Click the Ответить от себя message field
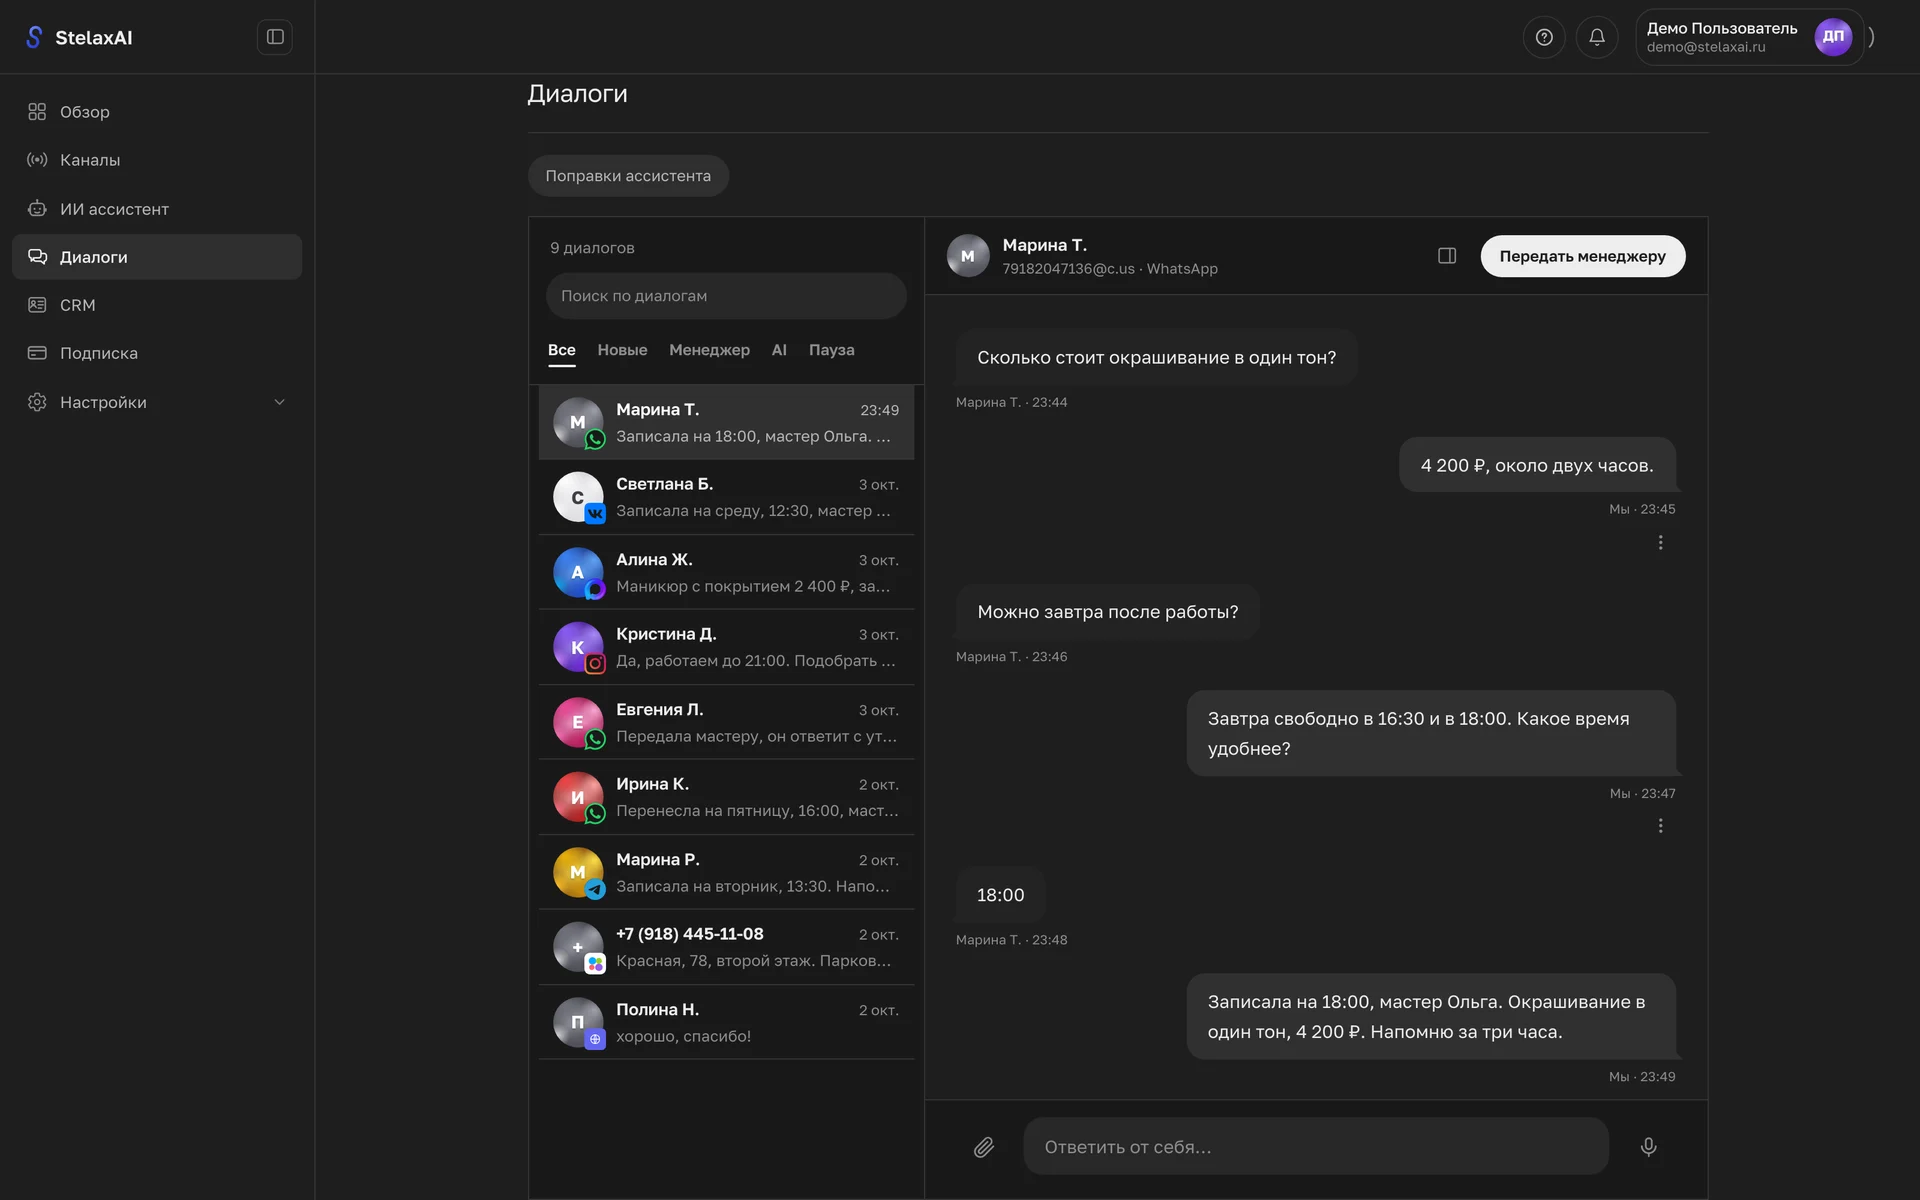Image resolution: width=1920 pixels, height=1200 pixels. coord(1315,1147)
